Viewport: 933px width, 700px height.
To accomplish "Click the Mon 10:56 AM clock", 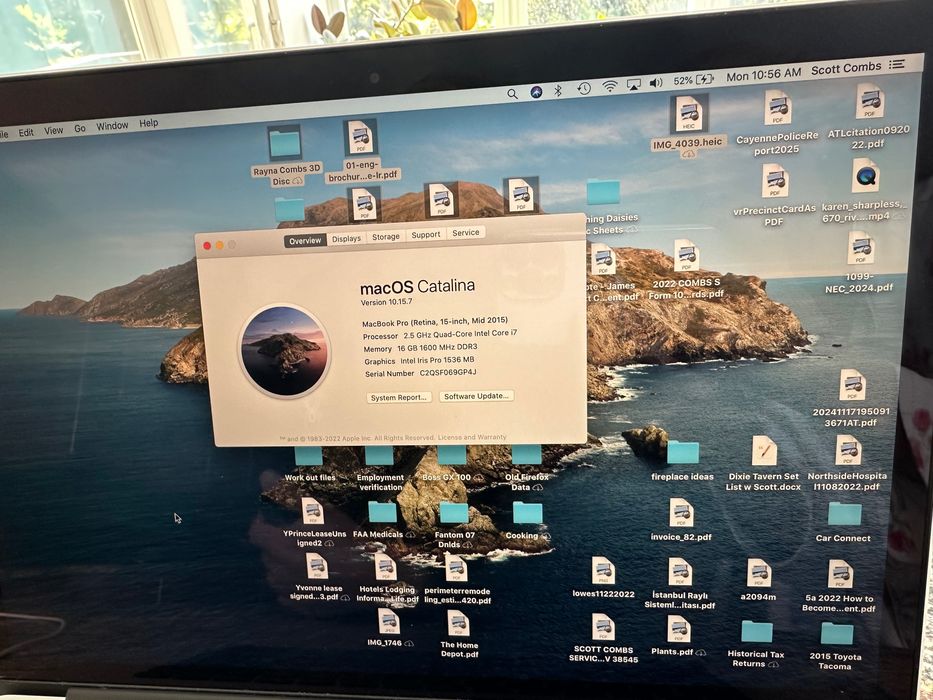I will point(763,74).
